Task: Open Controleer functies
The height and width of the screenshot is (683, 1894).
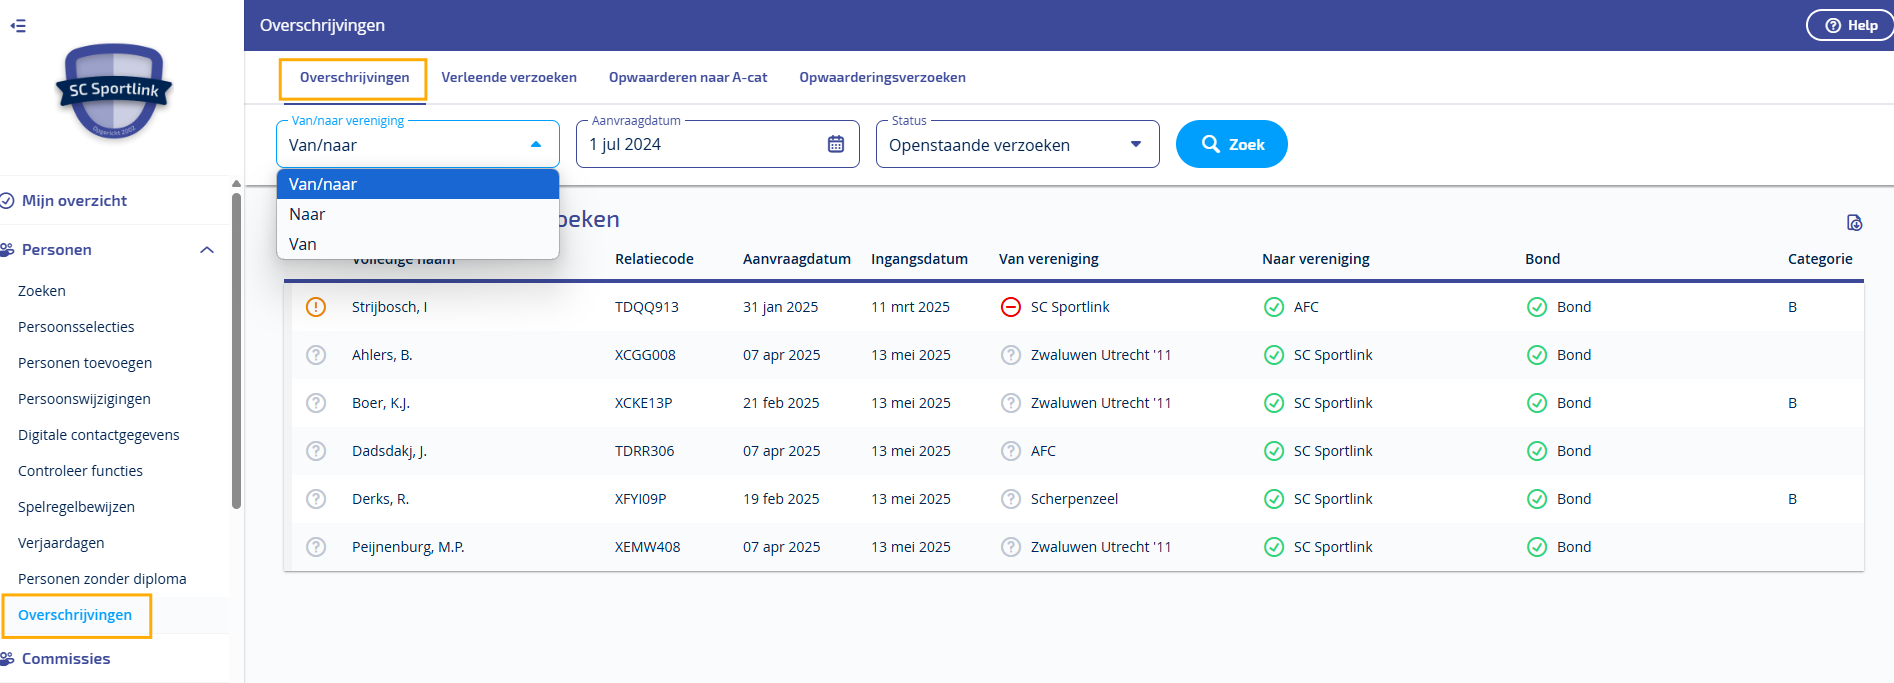Action: 80,471
